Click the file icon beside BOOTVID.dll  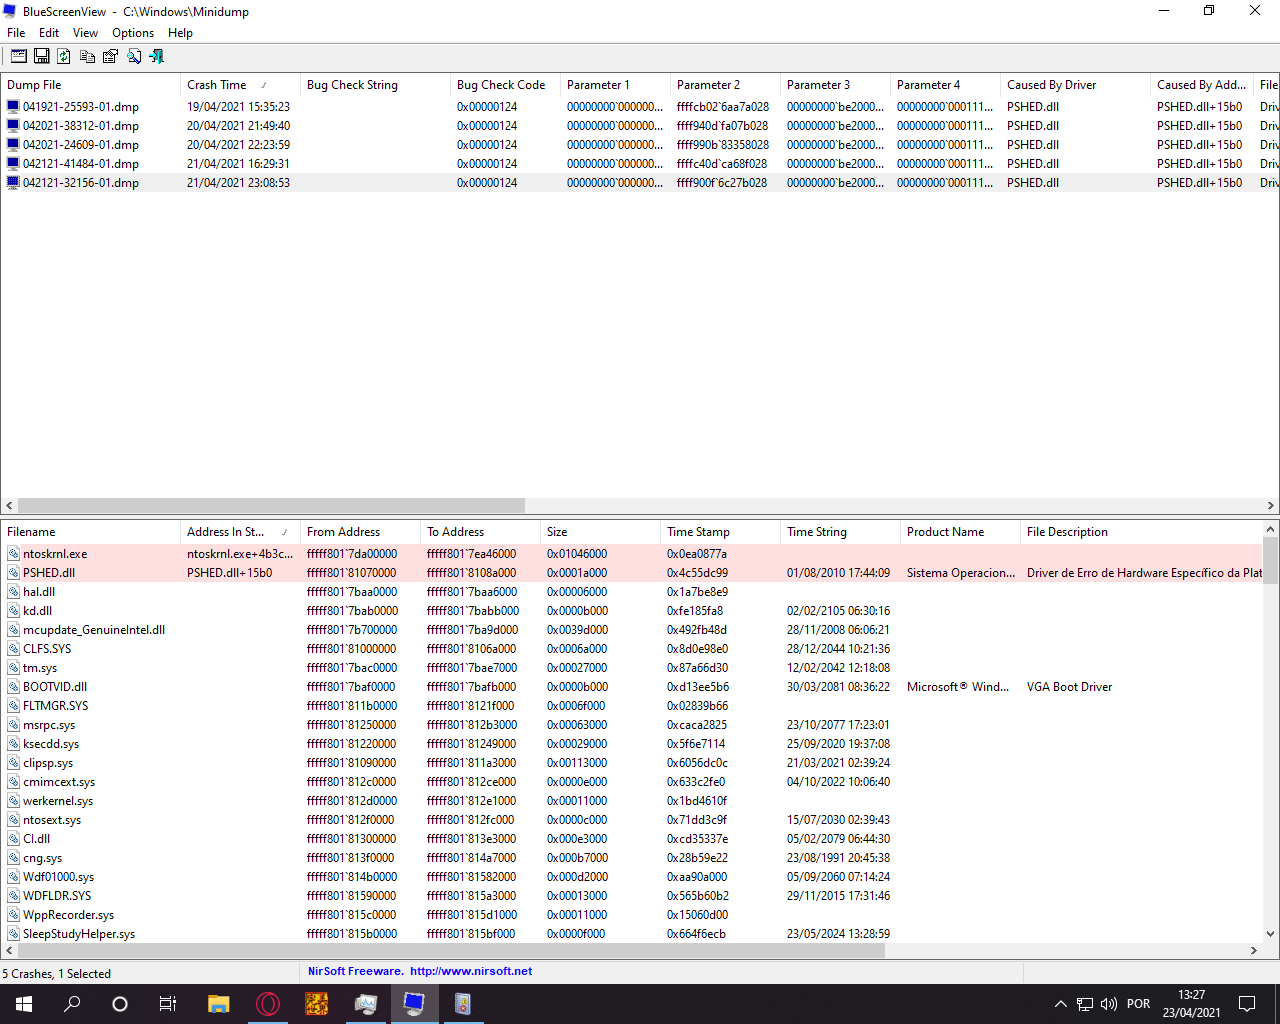(13, 686)
